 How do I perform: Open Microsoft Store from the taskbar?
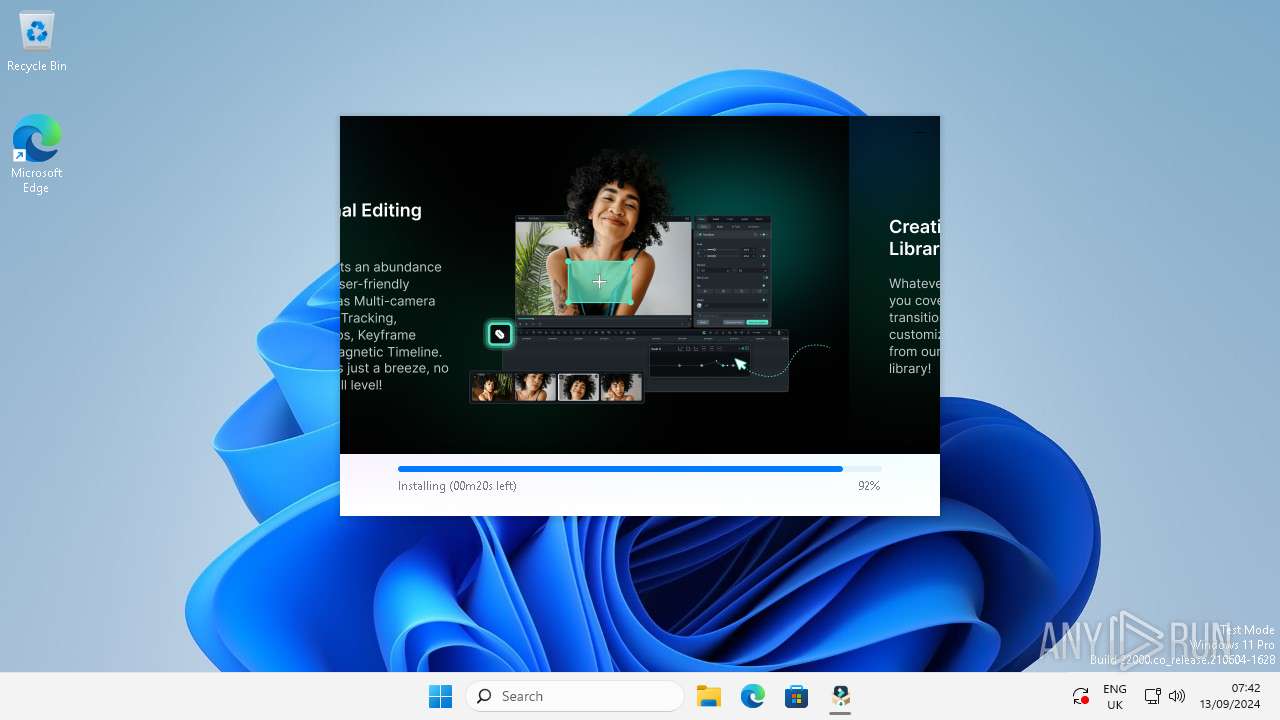(797, 696)
